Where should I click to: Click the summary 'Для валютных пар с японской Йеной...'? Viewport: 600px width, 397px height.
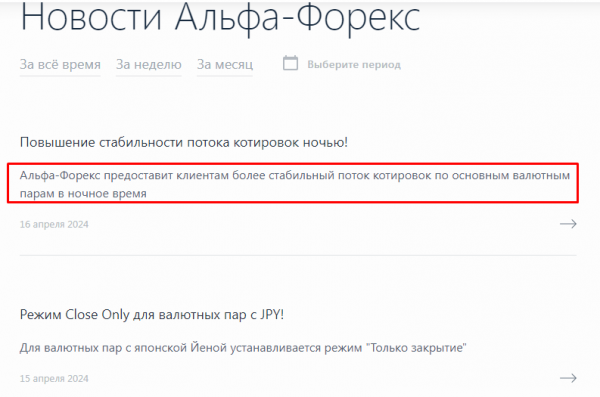pos(243,348)
